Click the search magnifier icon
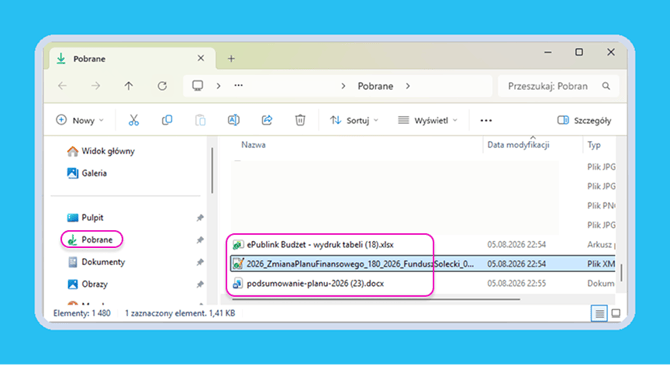670x365 pixels. click(x=606, y=86)
